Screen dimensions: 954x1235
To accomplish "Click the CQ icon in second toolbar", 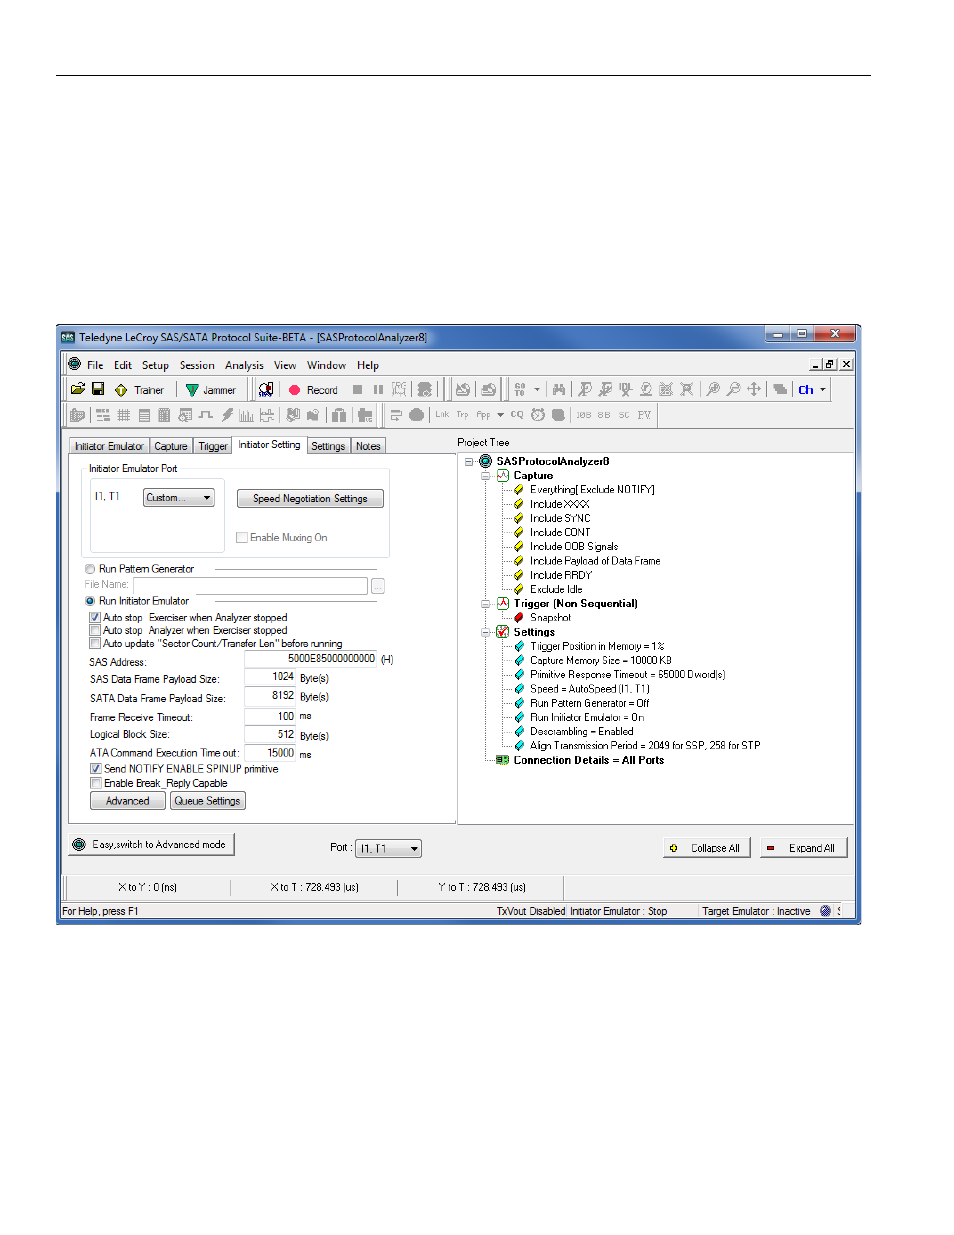I will coord(517,414).
